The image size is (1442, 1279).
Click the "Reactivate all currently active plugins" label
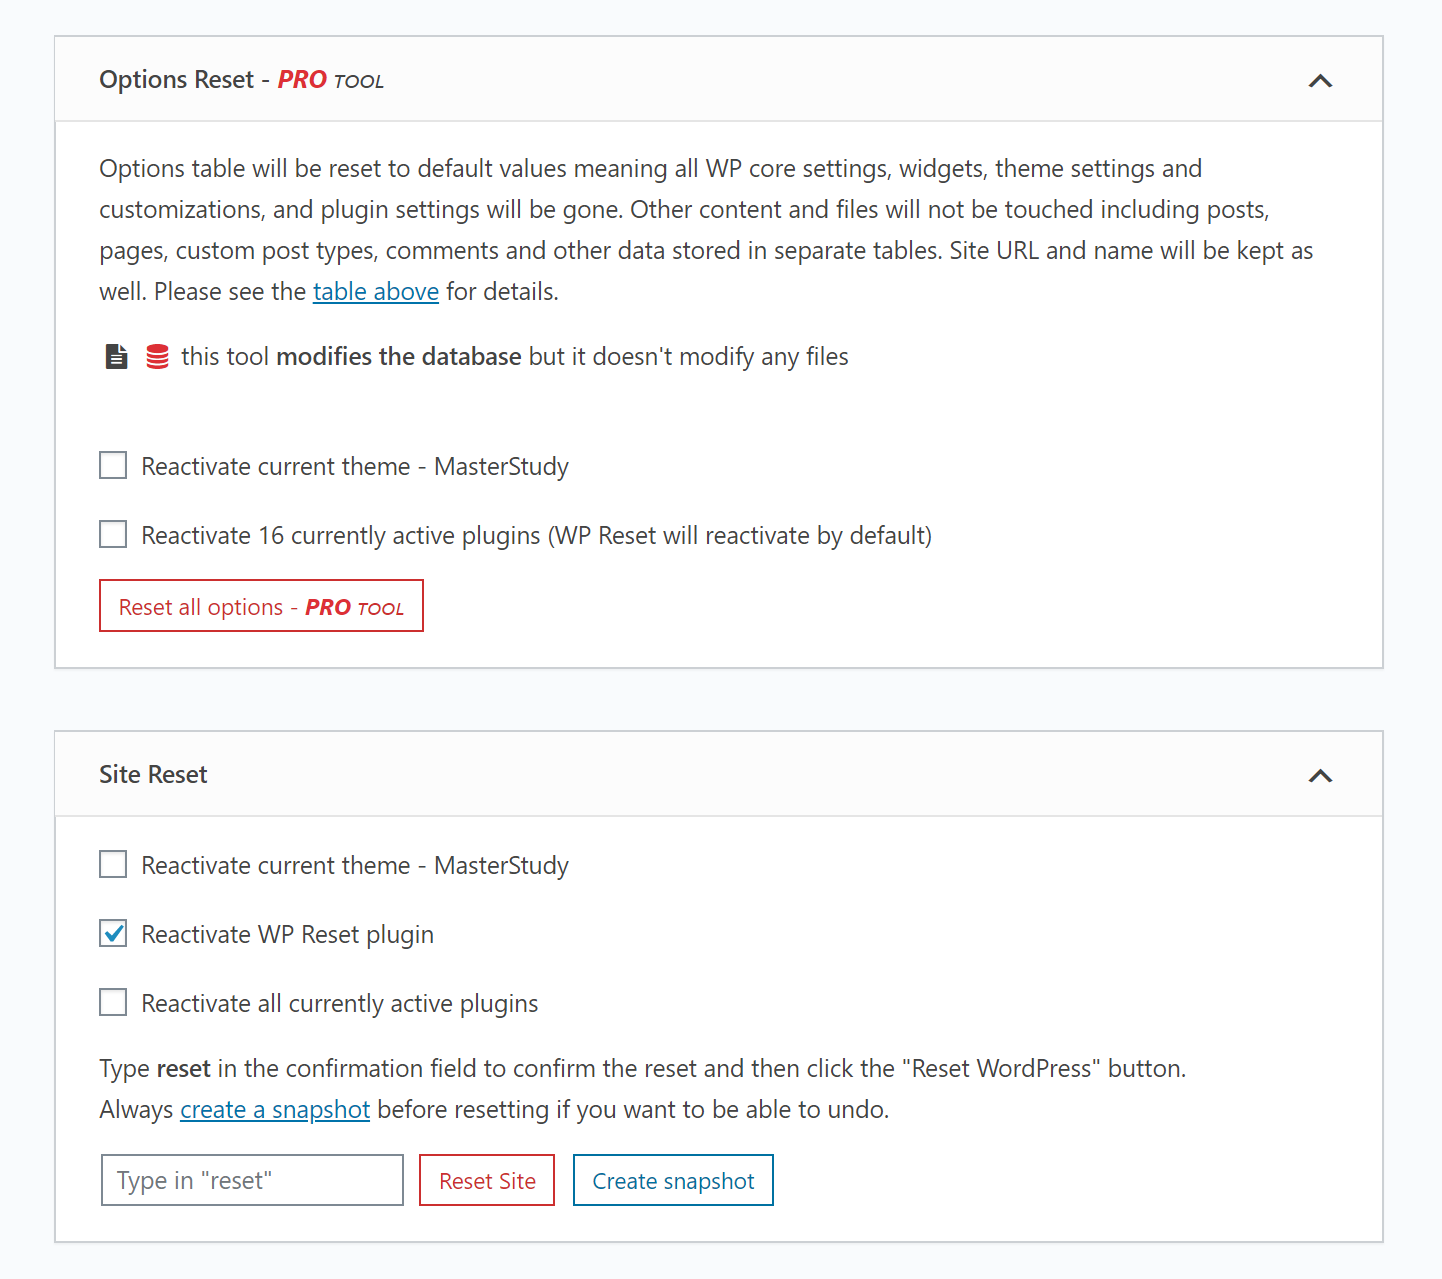coord(340,1004)
